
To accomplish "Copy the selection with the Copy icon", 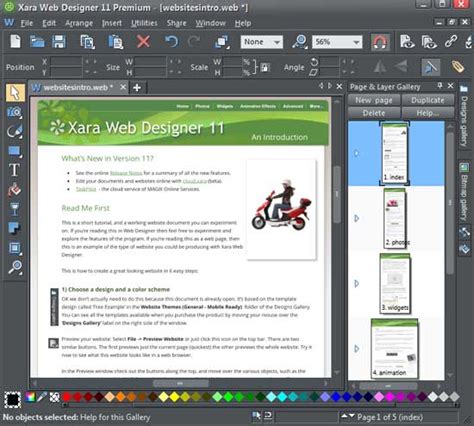I will [x=87, y=42].
